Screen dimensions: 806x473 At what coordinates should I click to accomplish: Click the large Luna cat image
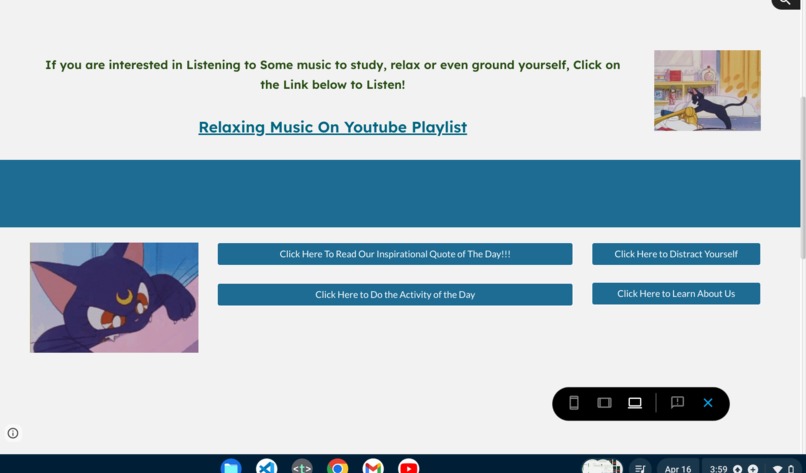(114, 298)
